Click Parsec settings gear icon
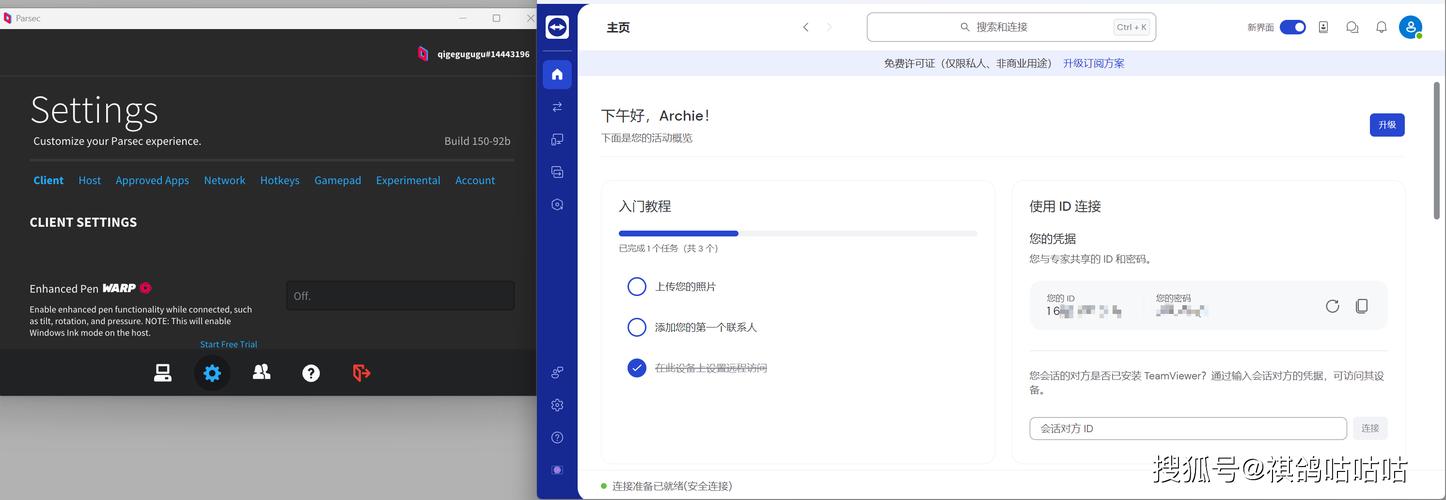The width and height of the screenshot is (1446, 500). [212, 373]
